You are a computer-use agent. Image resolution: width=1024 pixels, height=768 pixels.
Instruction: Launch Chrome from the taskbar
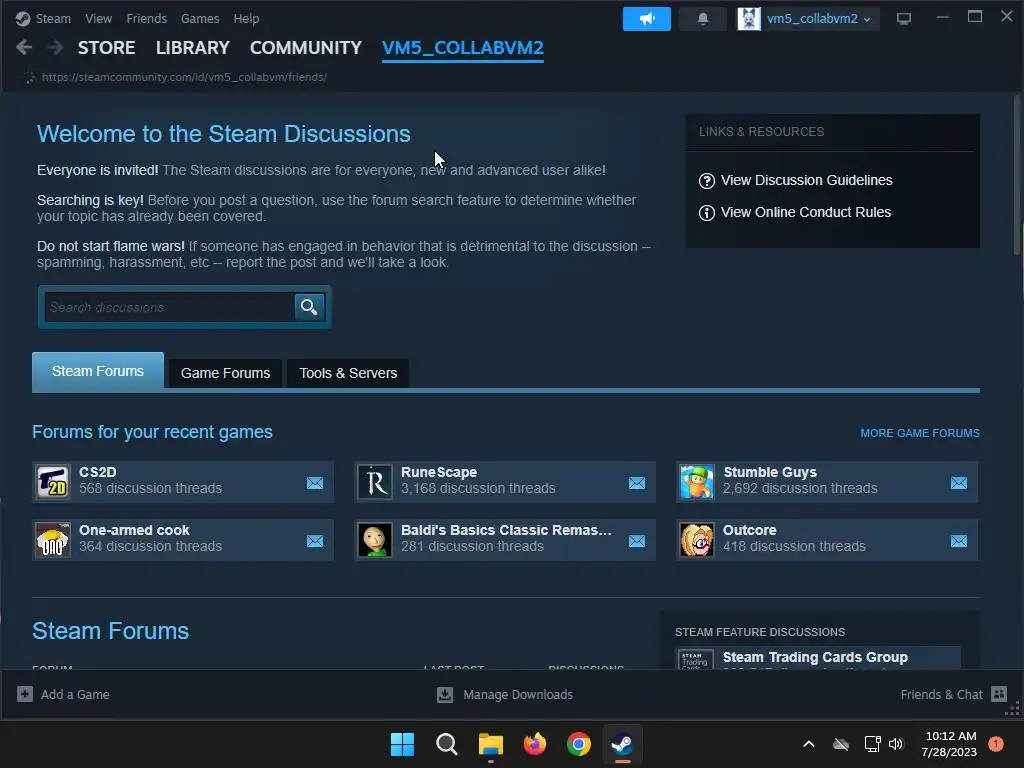pyautogui.click(x=579, y=744)
